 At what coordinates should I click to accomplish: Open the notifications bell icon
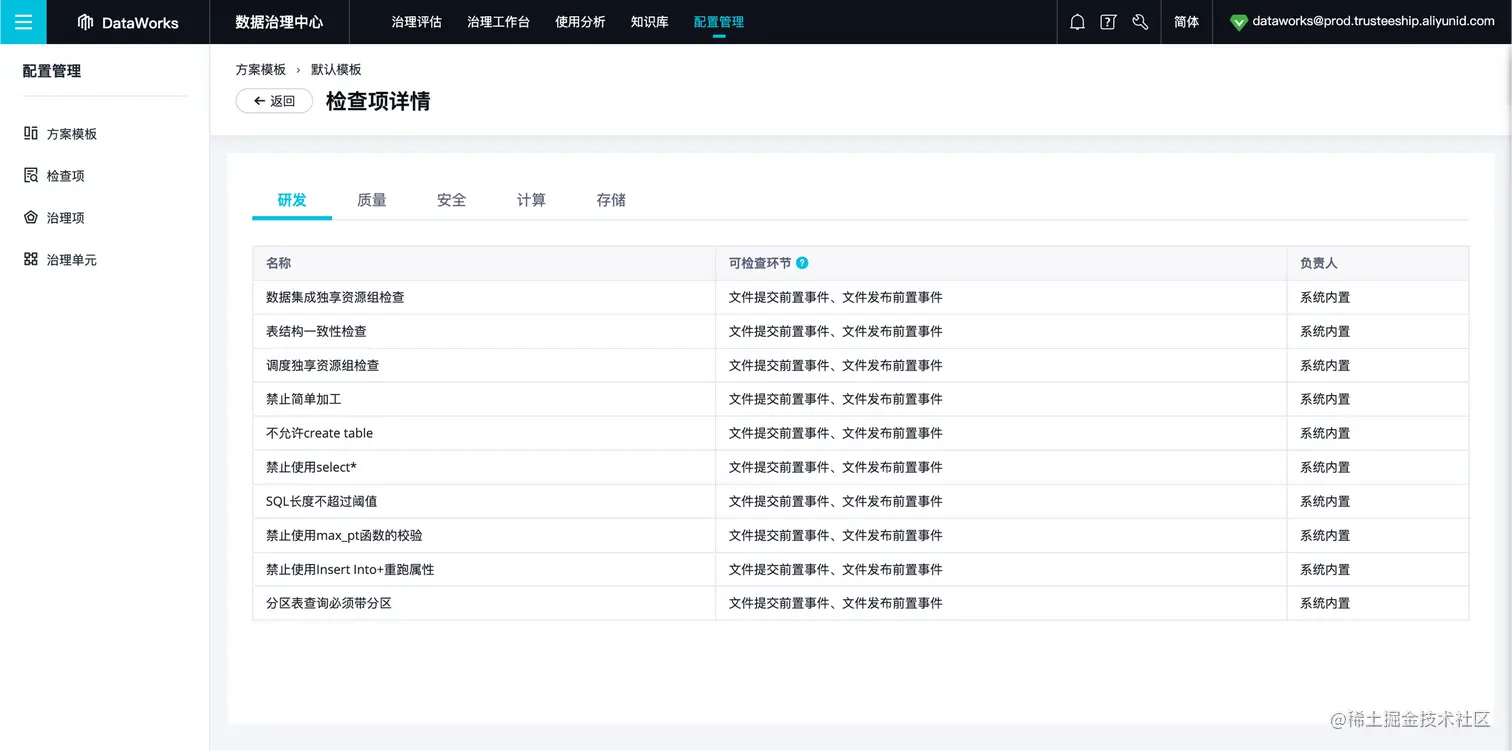(1077, 22)
